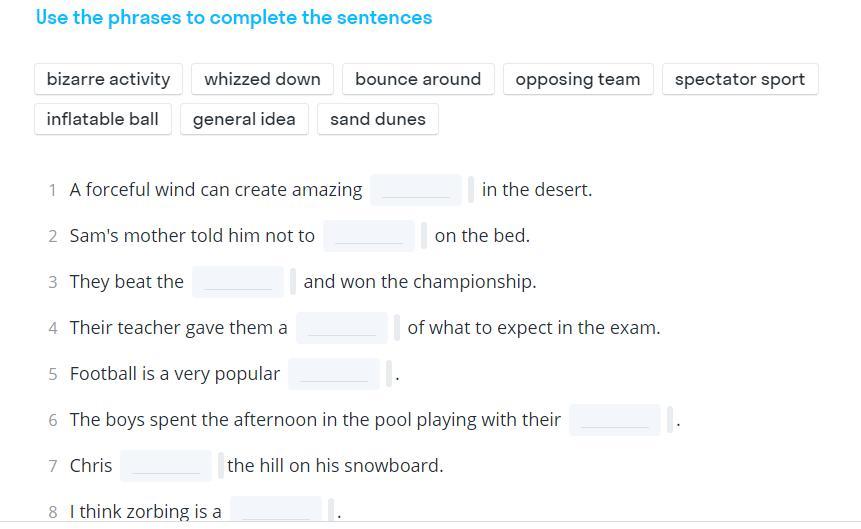Viewport: 861px width, 529px height.
Task: Select the 'sand dunes' phrase chip
Action: [378, 119]
